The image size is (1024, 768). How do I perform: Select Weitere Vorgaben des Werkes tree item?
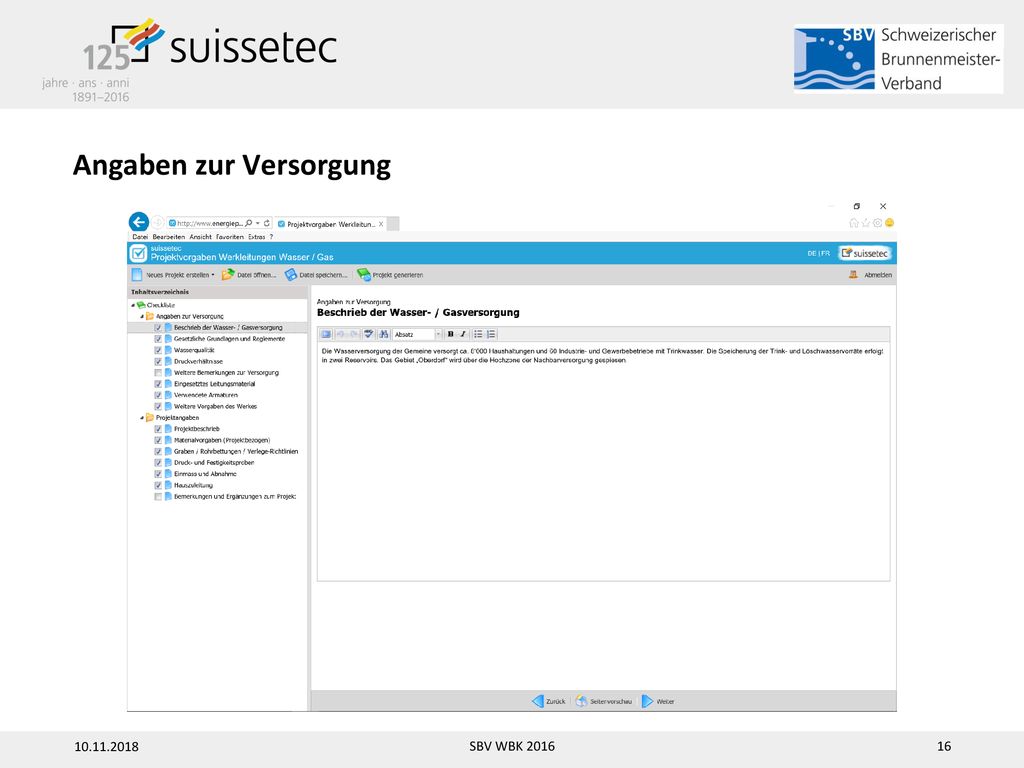pos(215,406)
